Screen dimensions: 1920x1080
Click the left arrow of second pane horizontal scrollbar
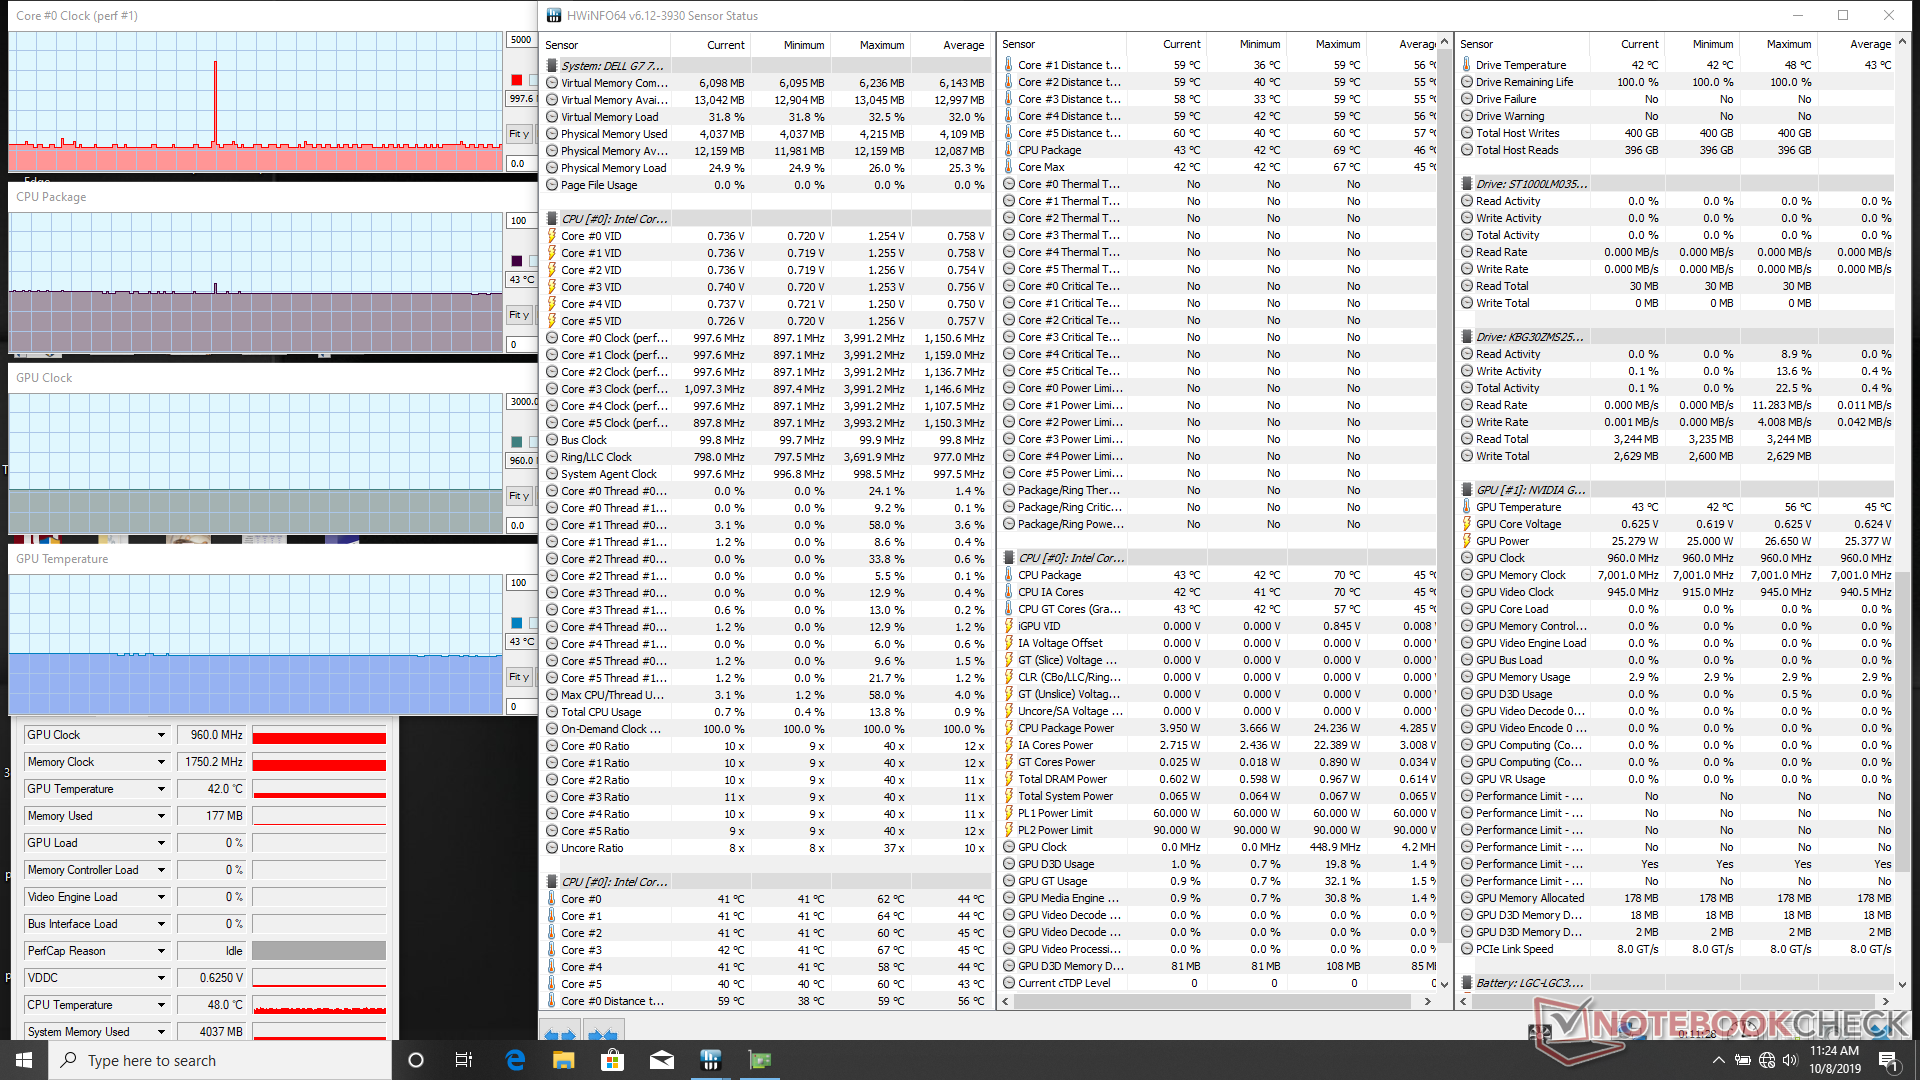pos(1006,1001)
